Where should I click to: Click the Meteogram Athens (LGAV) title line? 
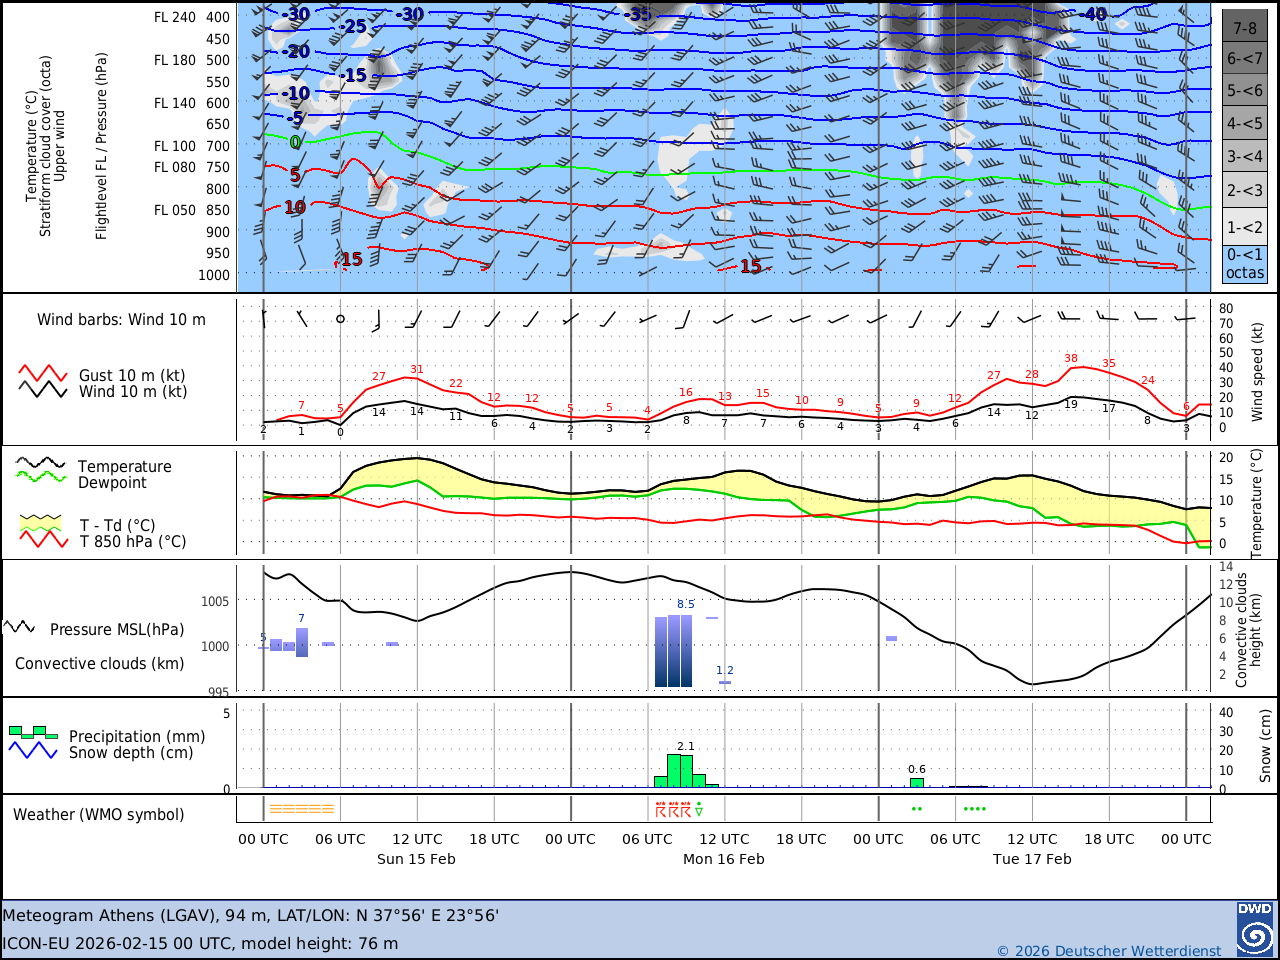pyautogui.click(x=250, y=915)
